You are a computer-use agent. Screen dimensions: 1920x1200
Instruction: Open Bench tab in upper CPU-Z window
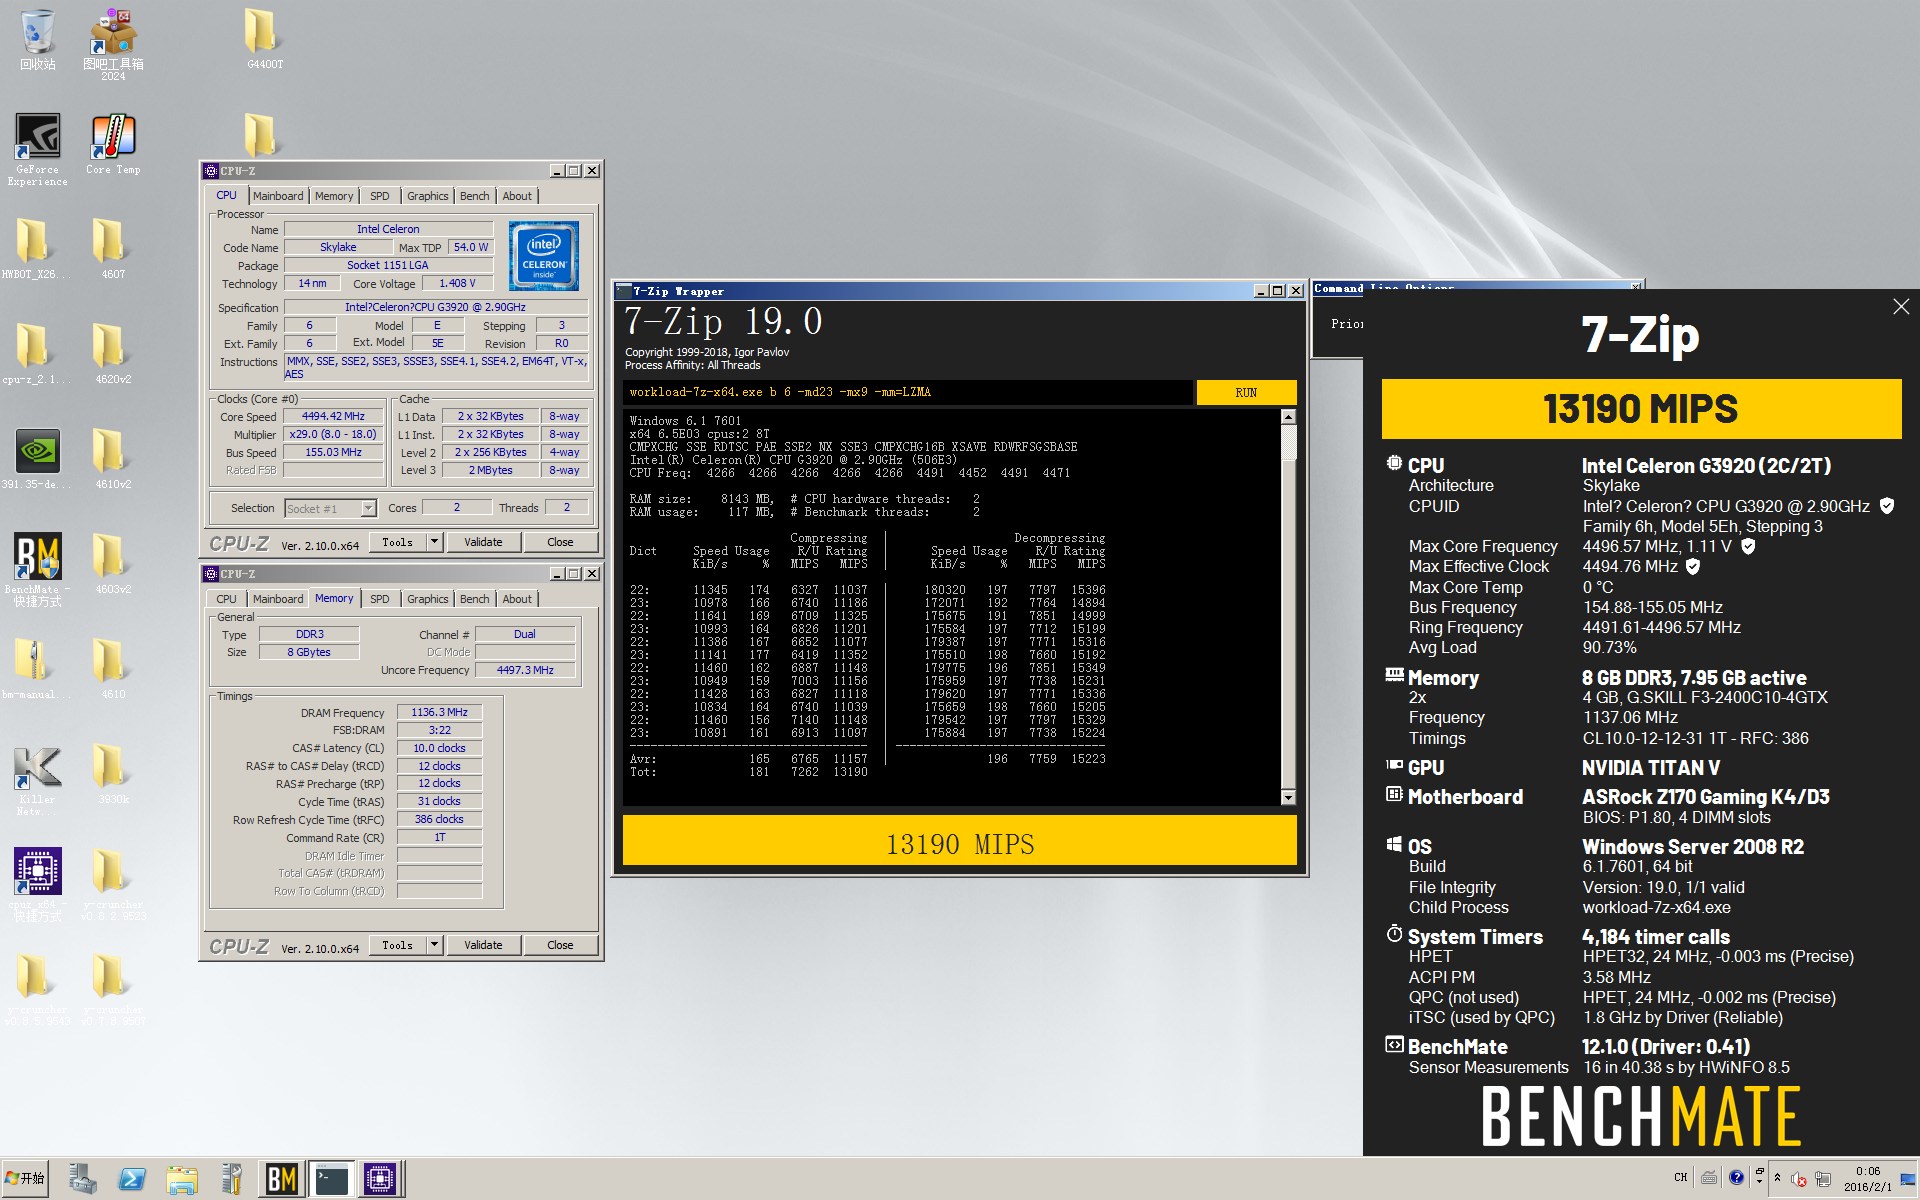475,196
